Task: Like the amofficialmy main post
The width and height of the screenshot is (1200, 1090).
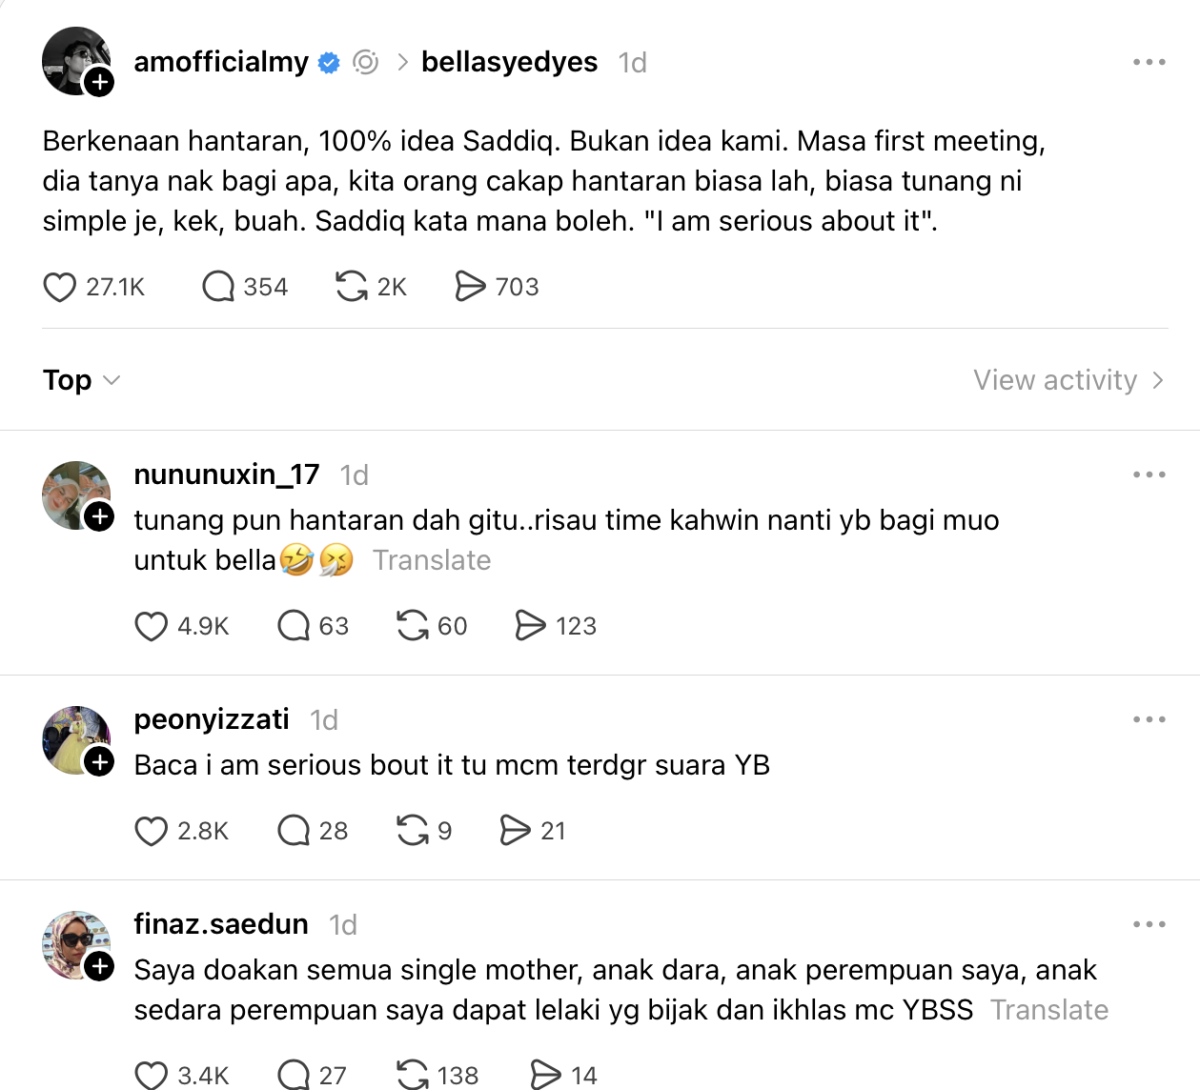Action: pos(60,287)
